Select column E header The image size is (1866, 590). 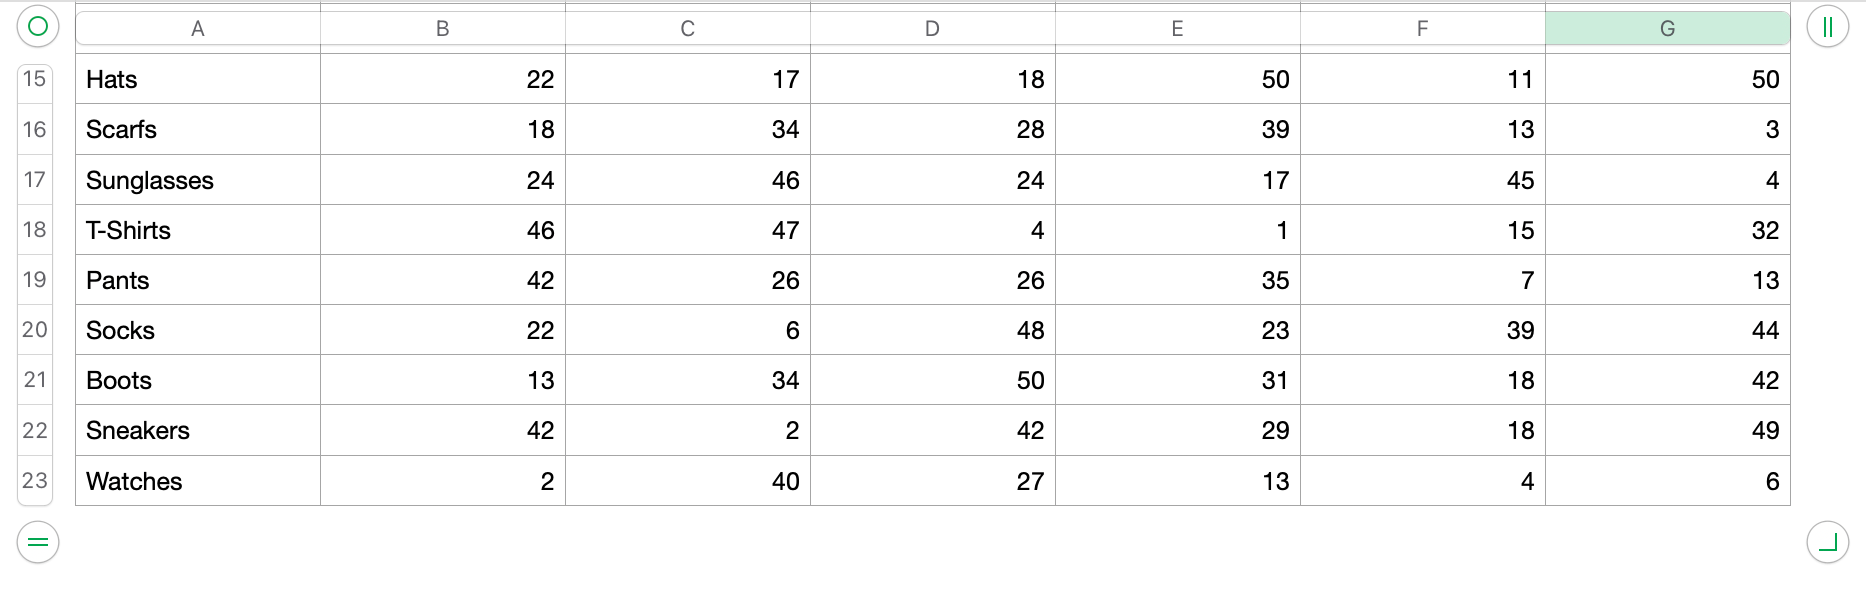(1177, 29)
